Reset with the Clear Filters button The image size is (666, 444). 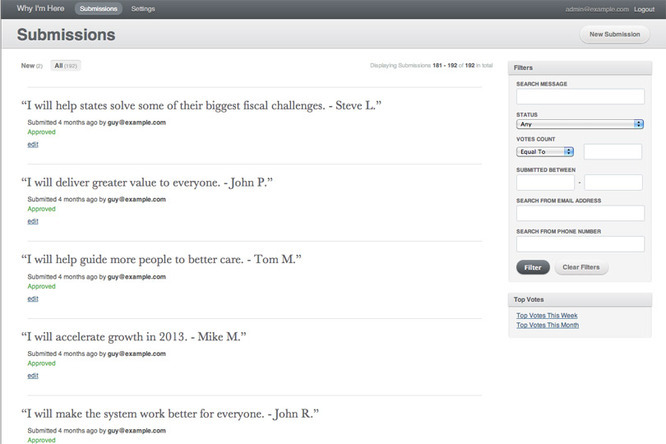click(x=581, y=267)
